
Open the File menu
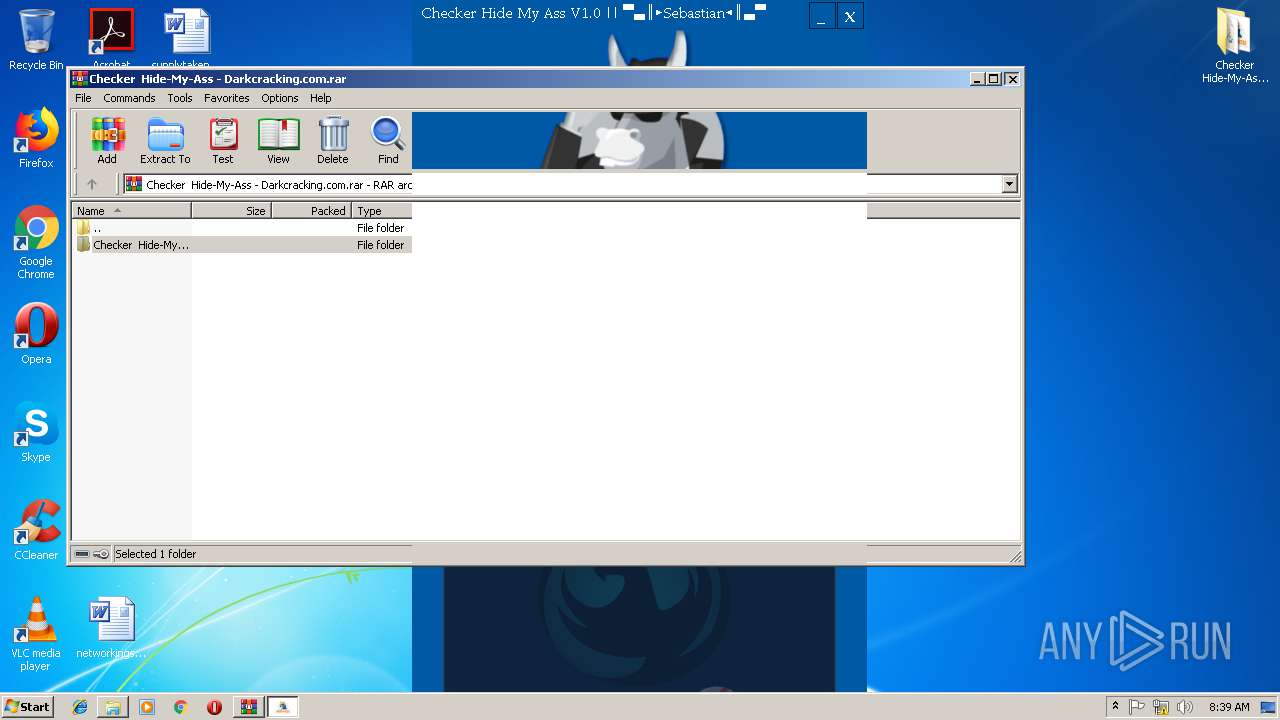pyautogui.click(x=83, y=98)
